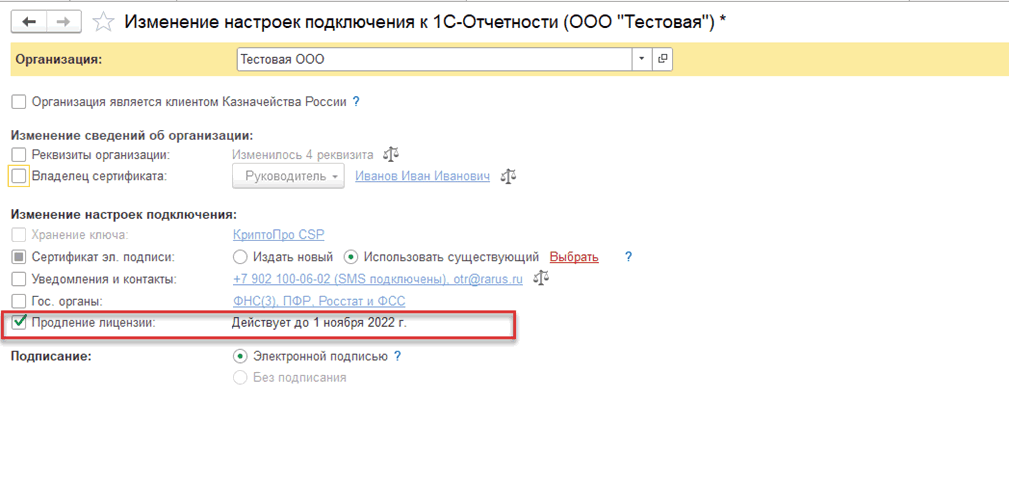Select Использовать существующий radio option
The width and height of the screenshot is (1009, 479).
click(x=351, y=258)
